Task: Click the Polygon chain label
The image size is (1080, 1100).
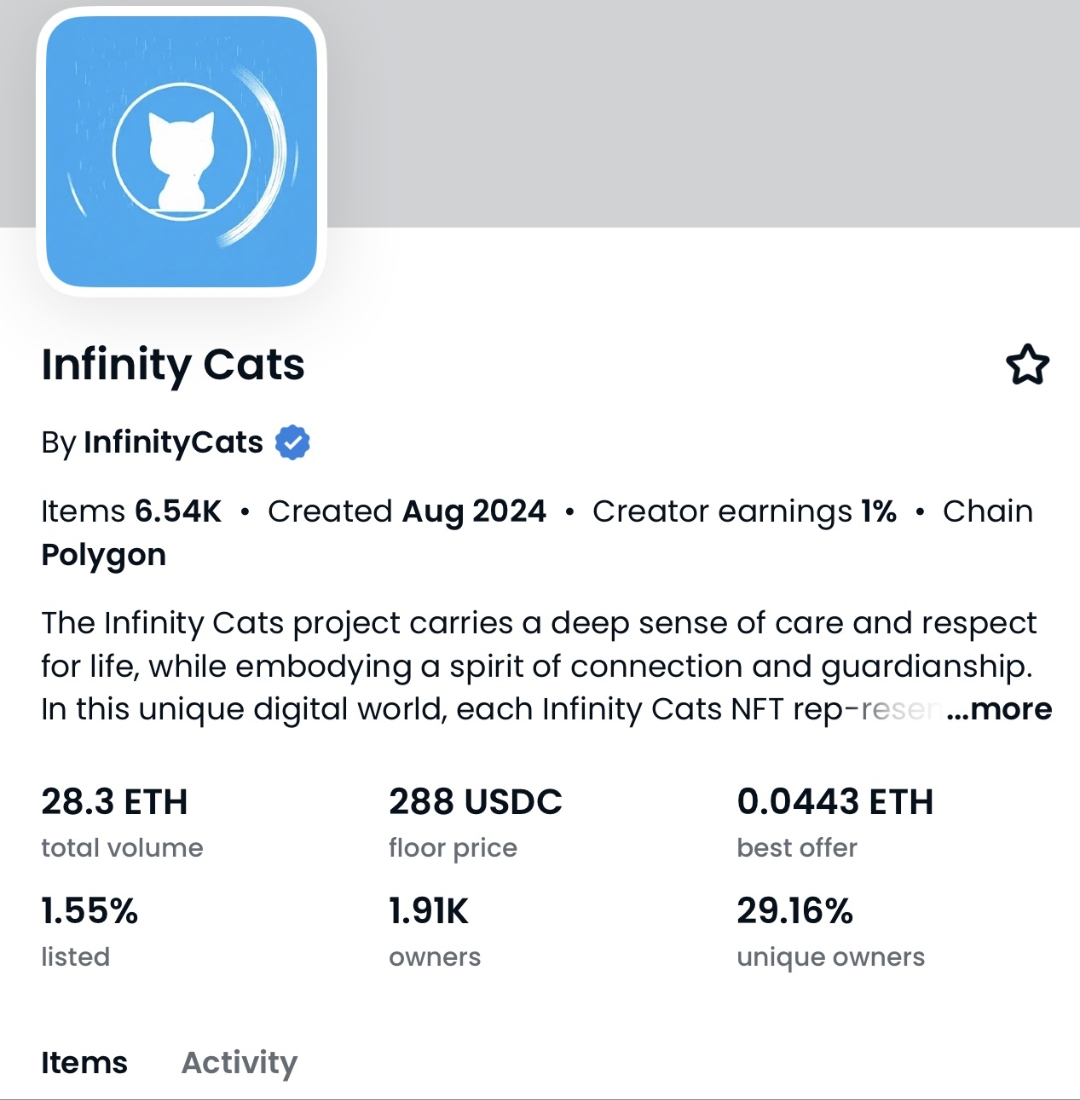Action: (x=103, y=556)
